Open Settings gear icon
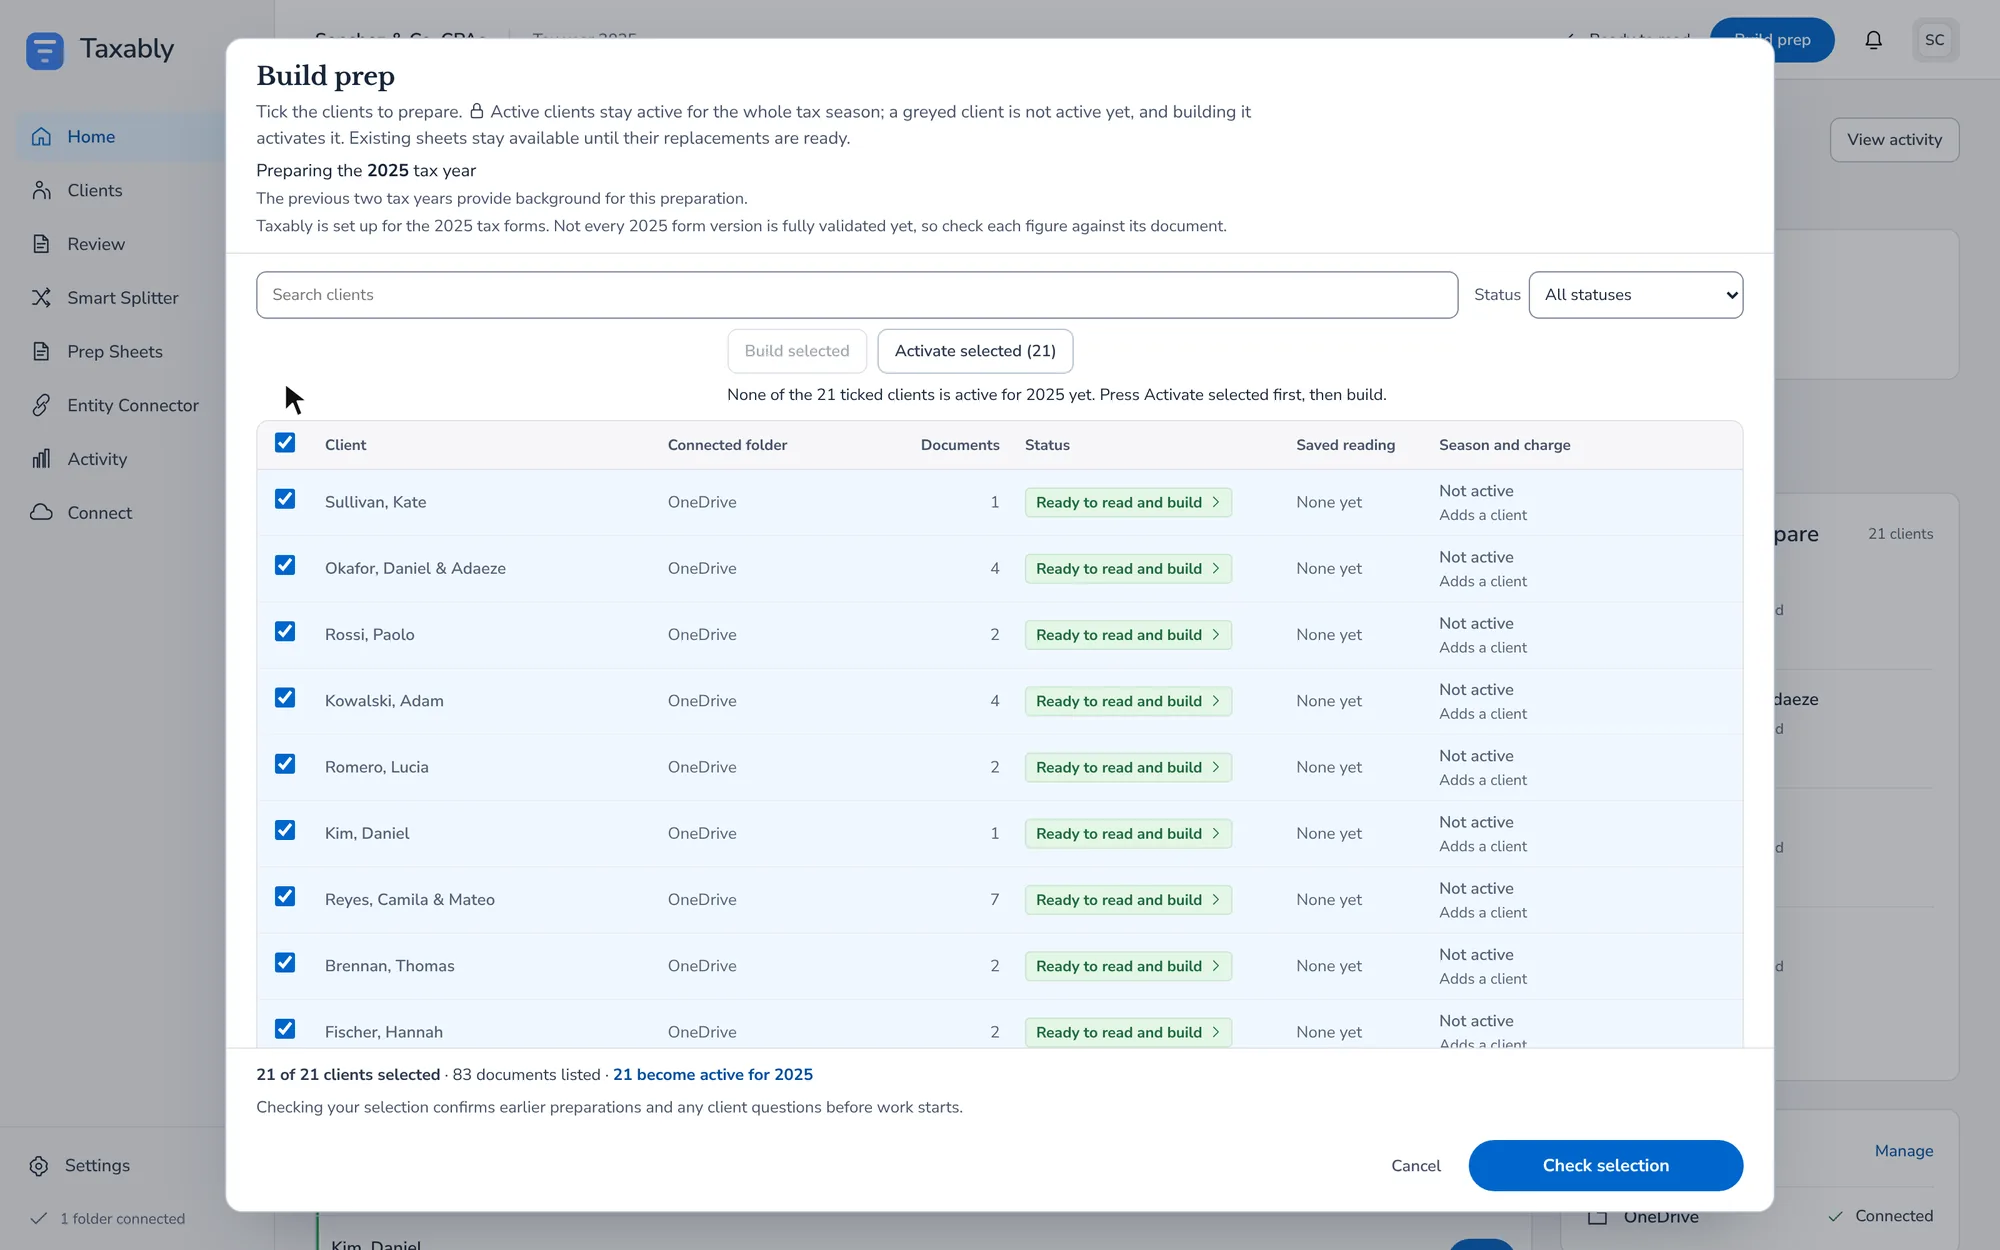 (39, 1166)
